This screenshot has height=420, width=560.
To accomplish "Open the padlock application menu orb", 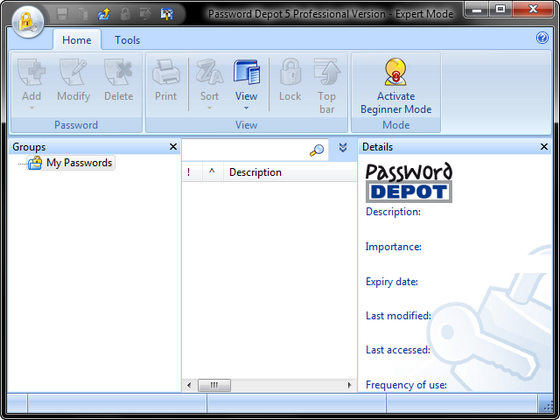I will (x=28, y=21).
